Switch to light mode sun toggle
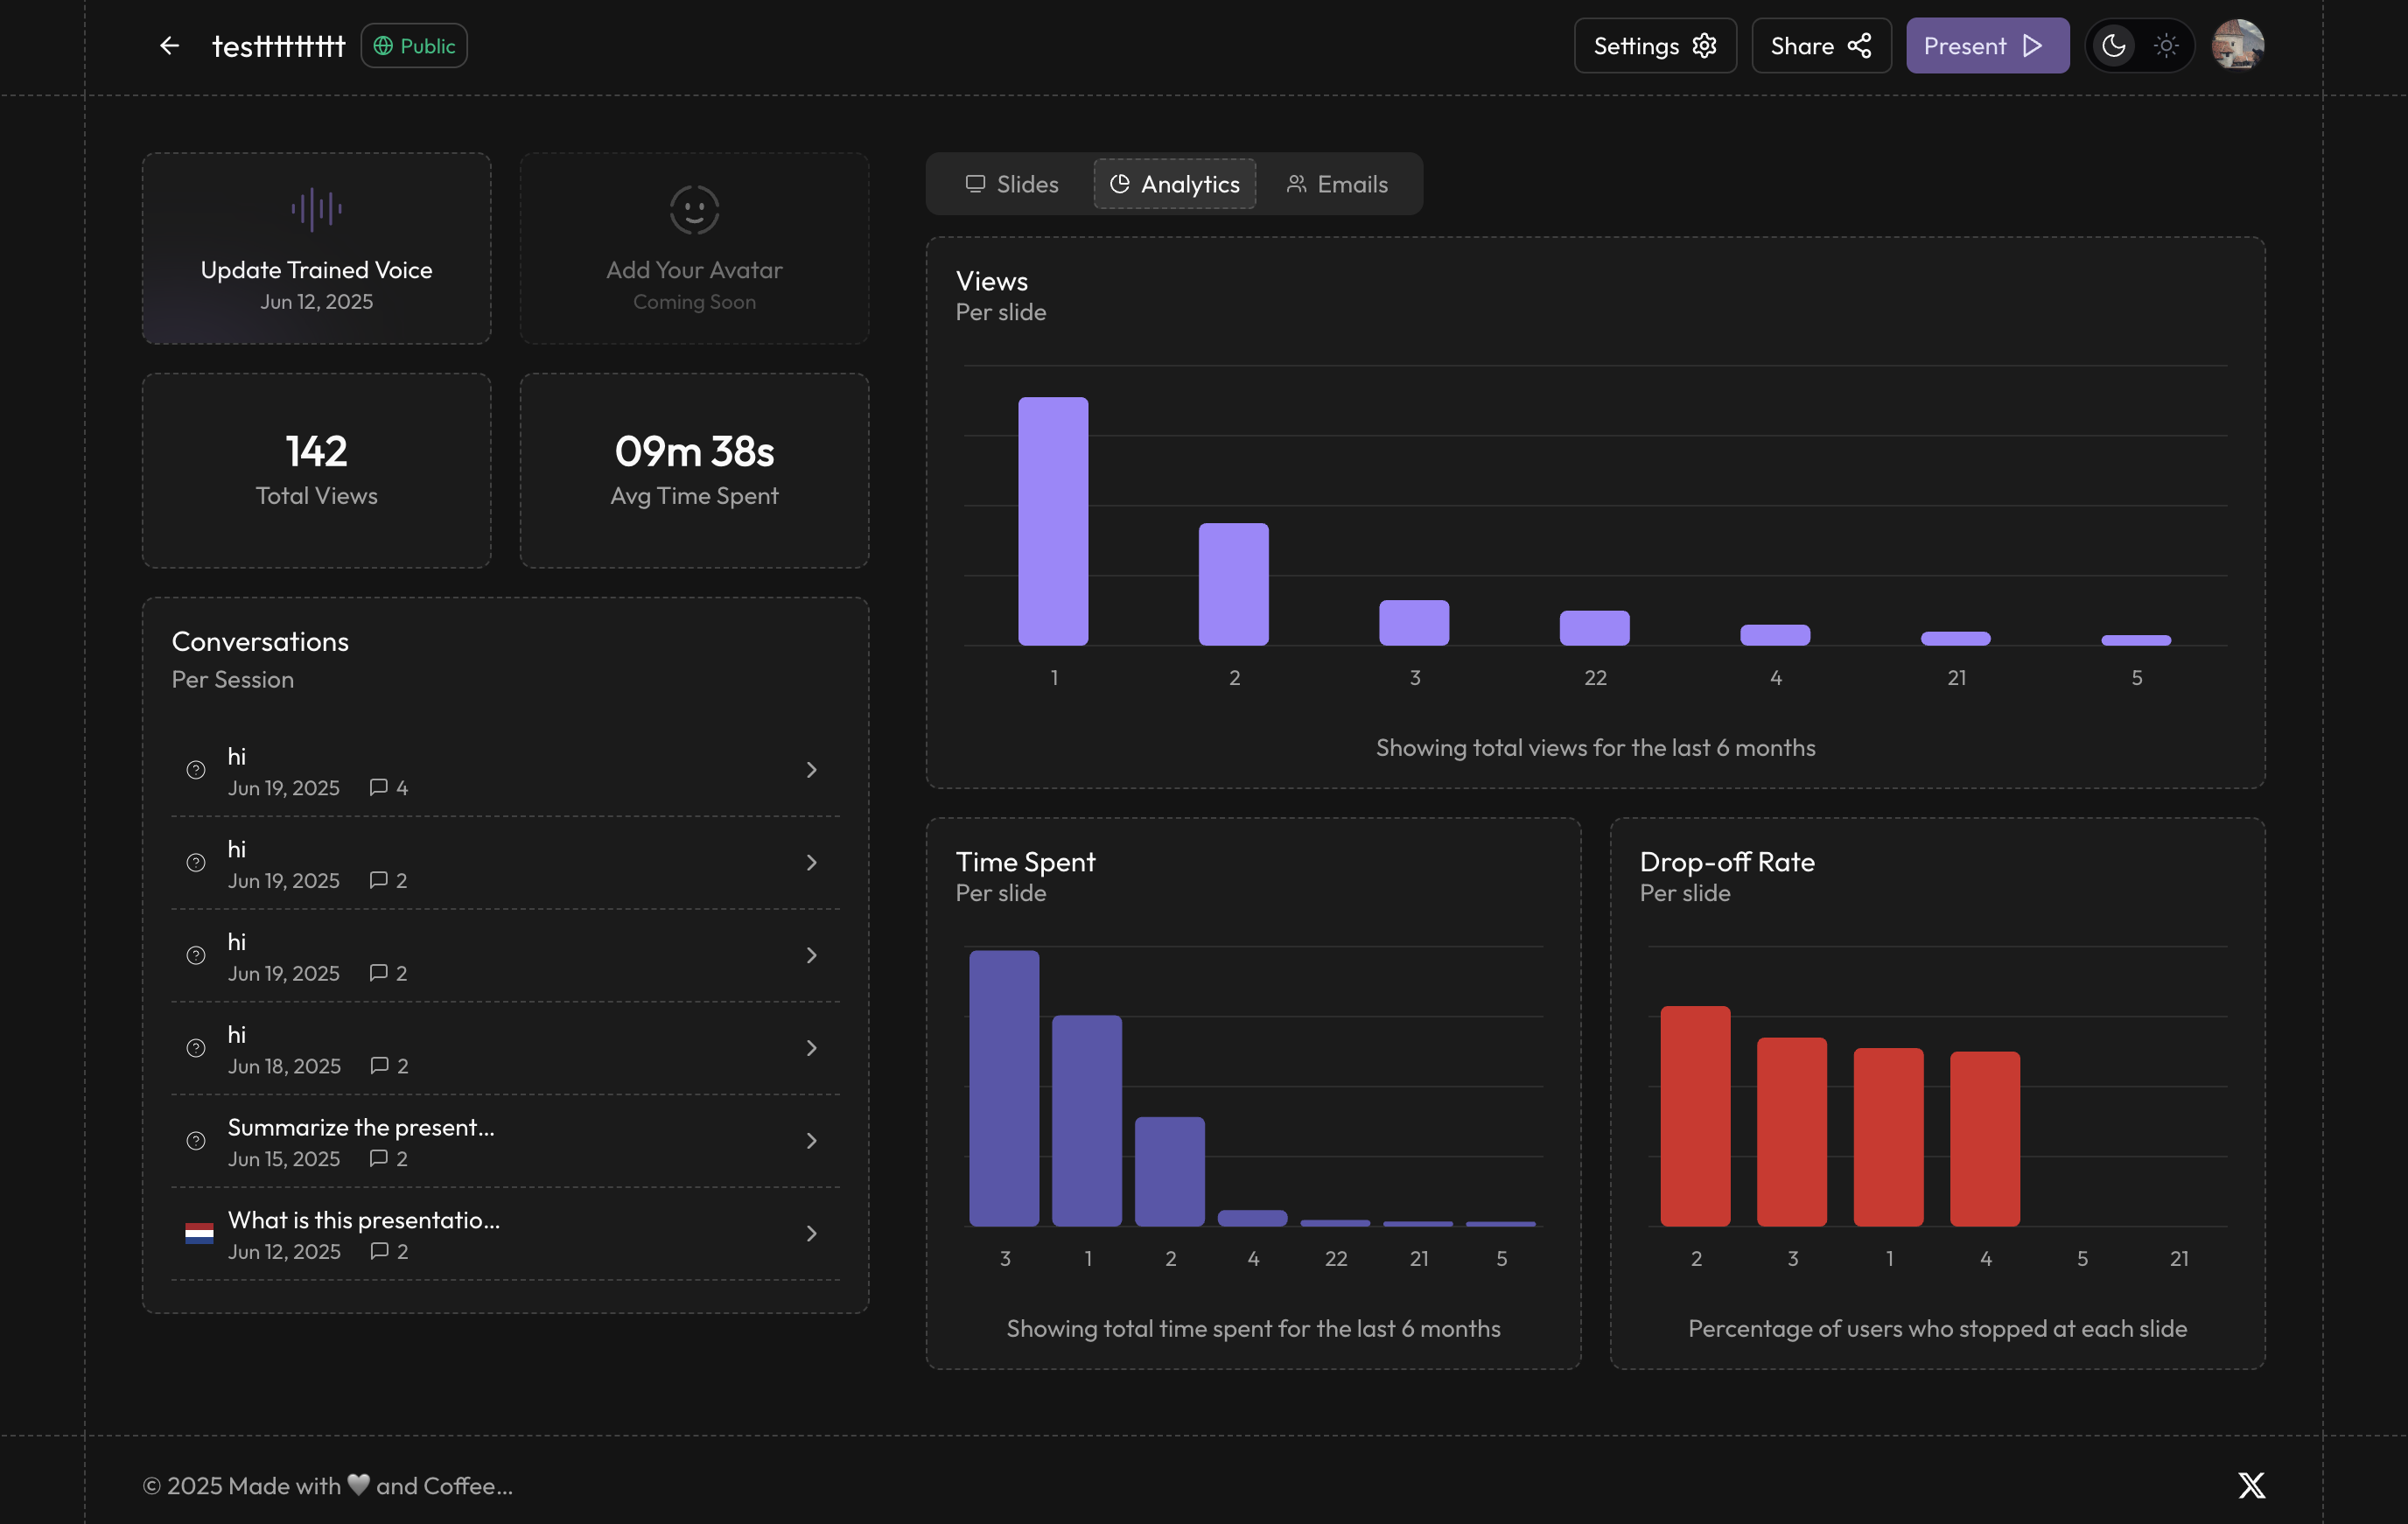Image resolution: width=2408 pixels, height=1524 pixels. click(2166, 46)
